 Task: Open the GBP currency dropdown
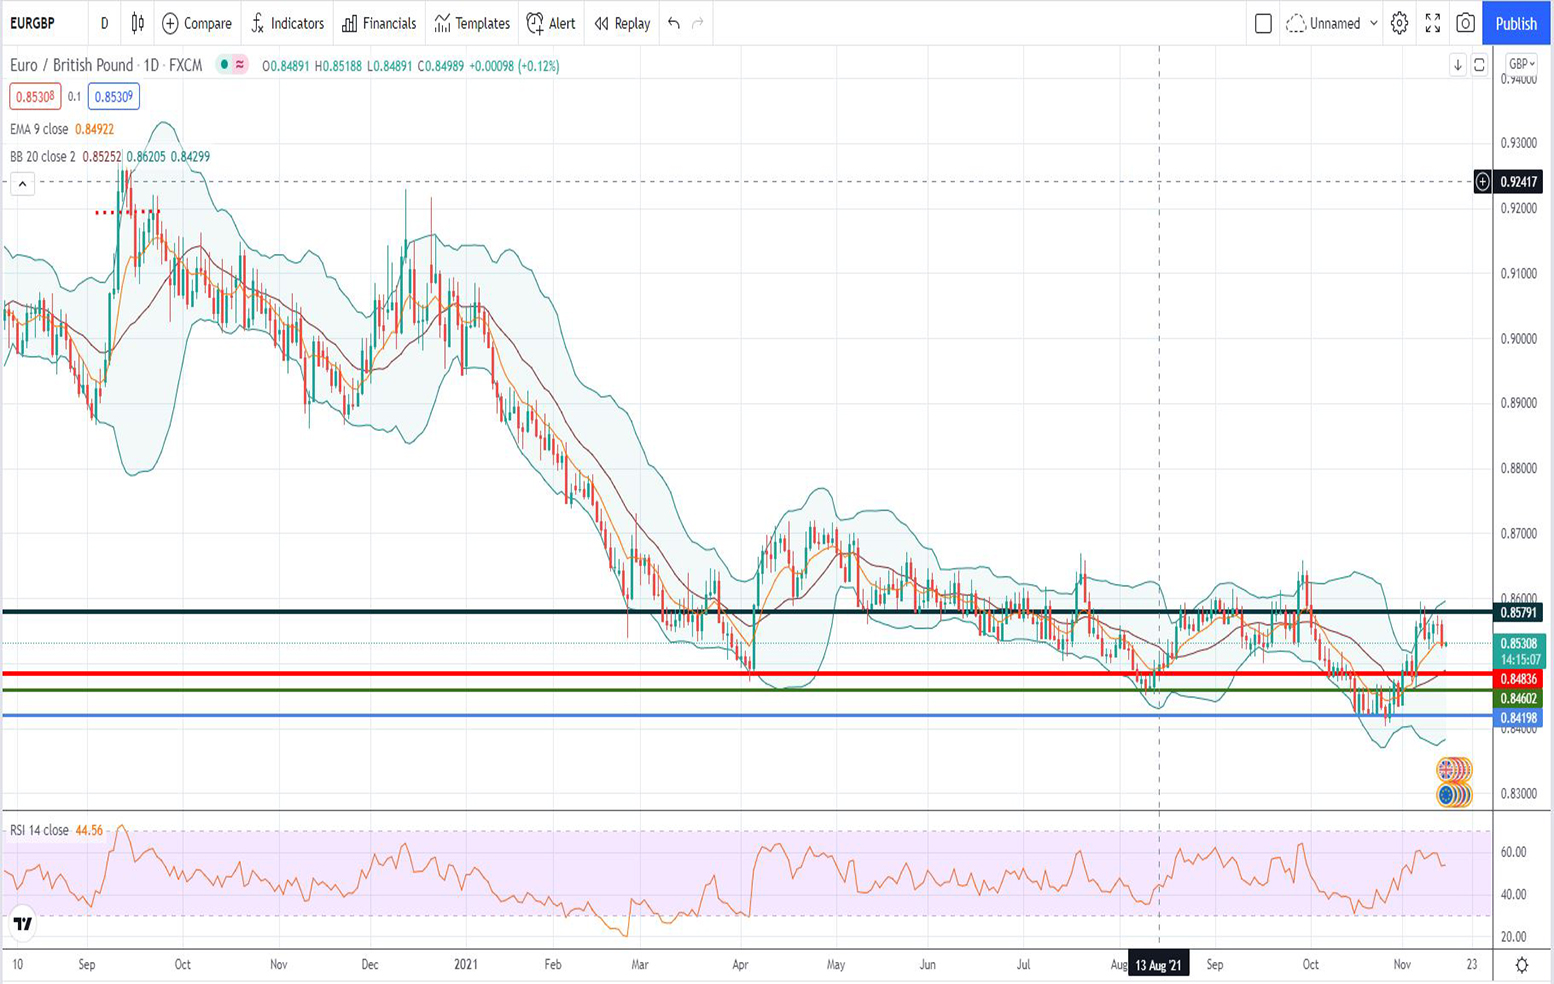coord(1521,64)
